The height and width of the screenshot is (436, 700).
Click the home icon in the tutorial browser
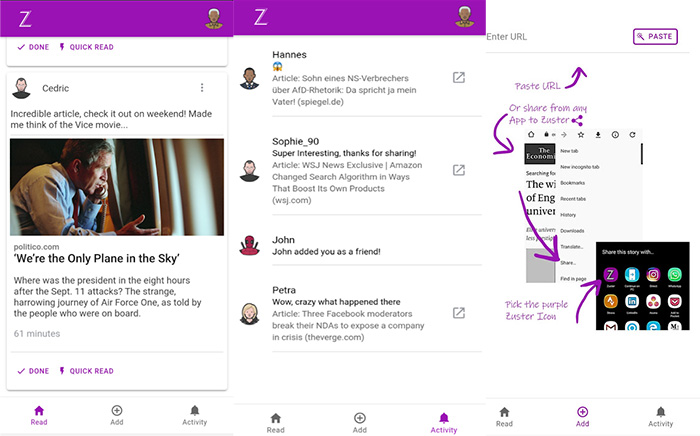pos(531,134)
